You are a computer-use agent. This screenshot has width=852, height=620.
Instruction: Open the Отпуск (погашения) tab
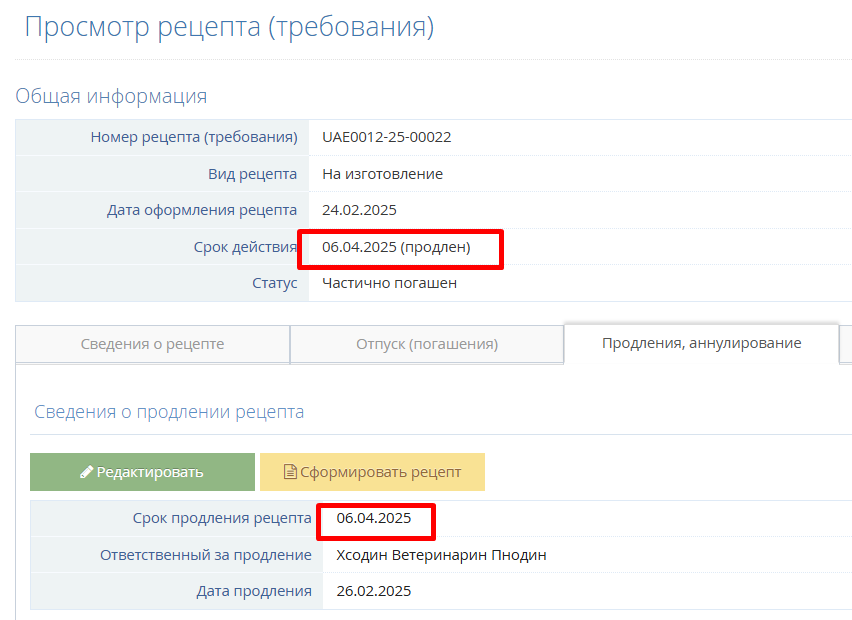click(x=427, y=344)
